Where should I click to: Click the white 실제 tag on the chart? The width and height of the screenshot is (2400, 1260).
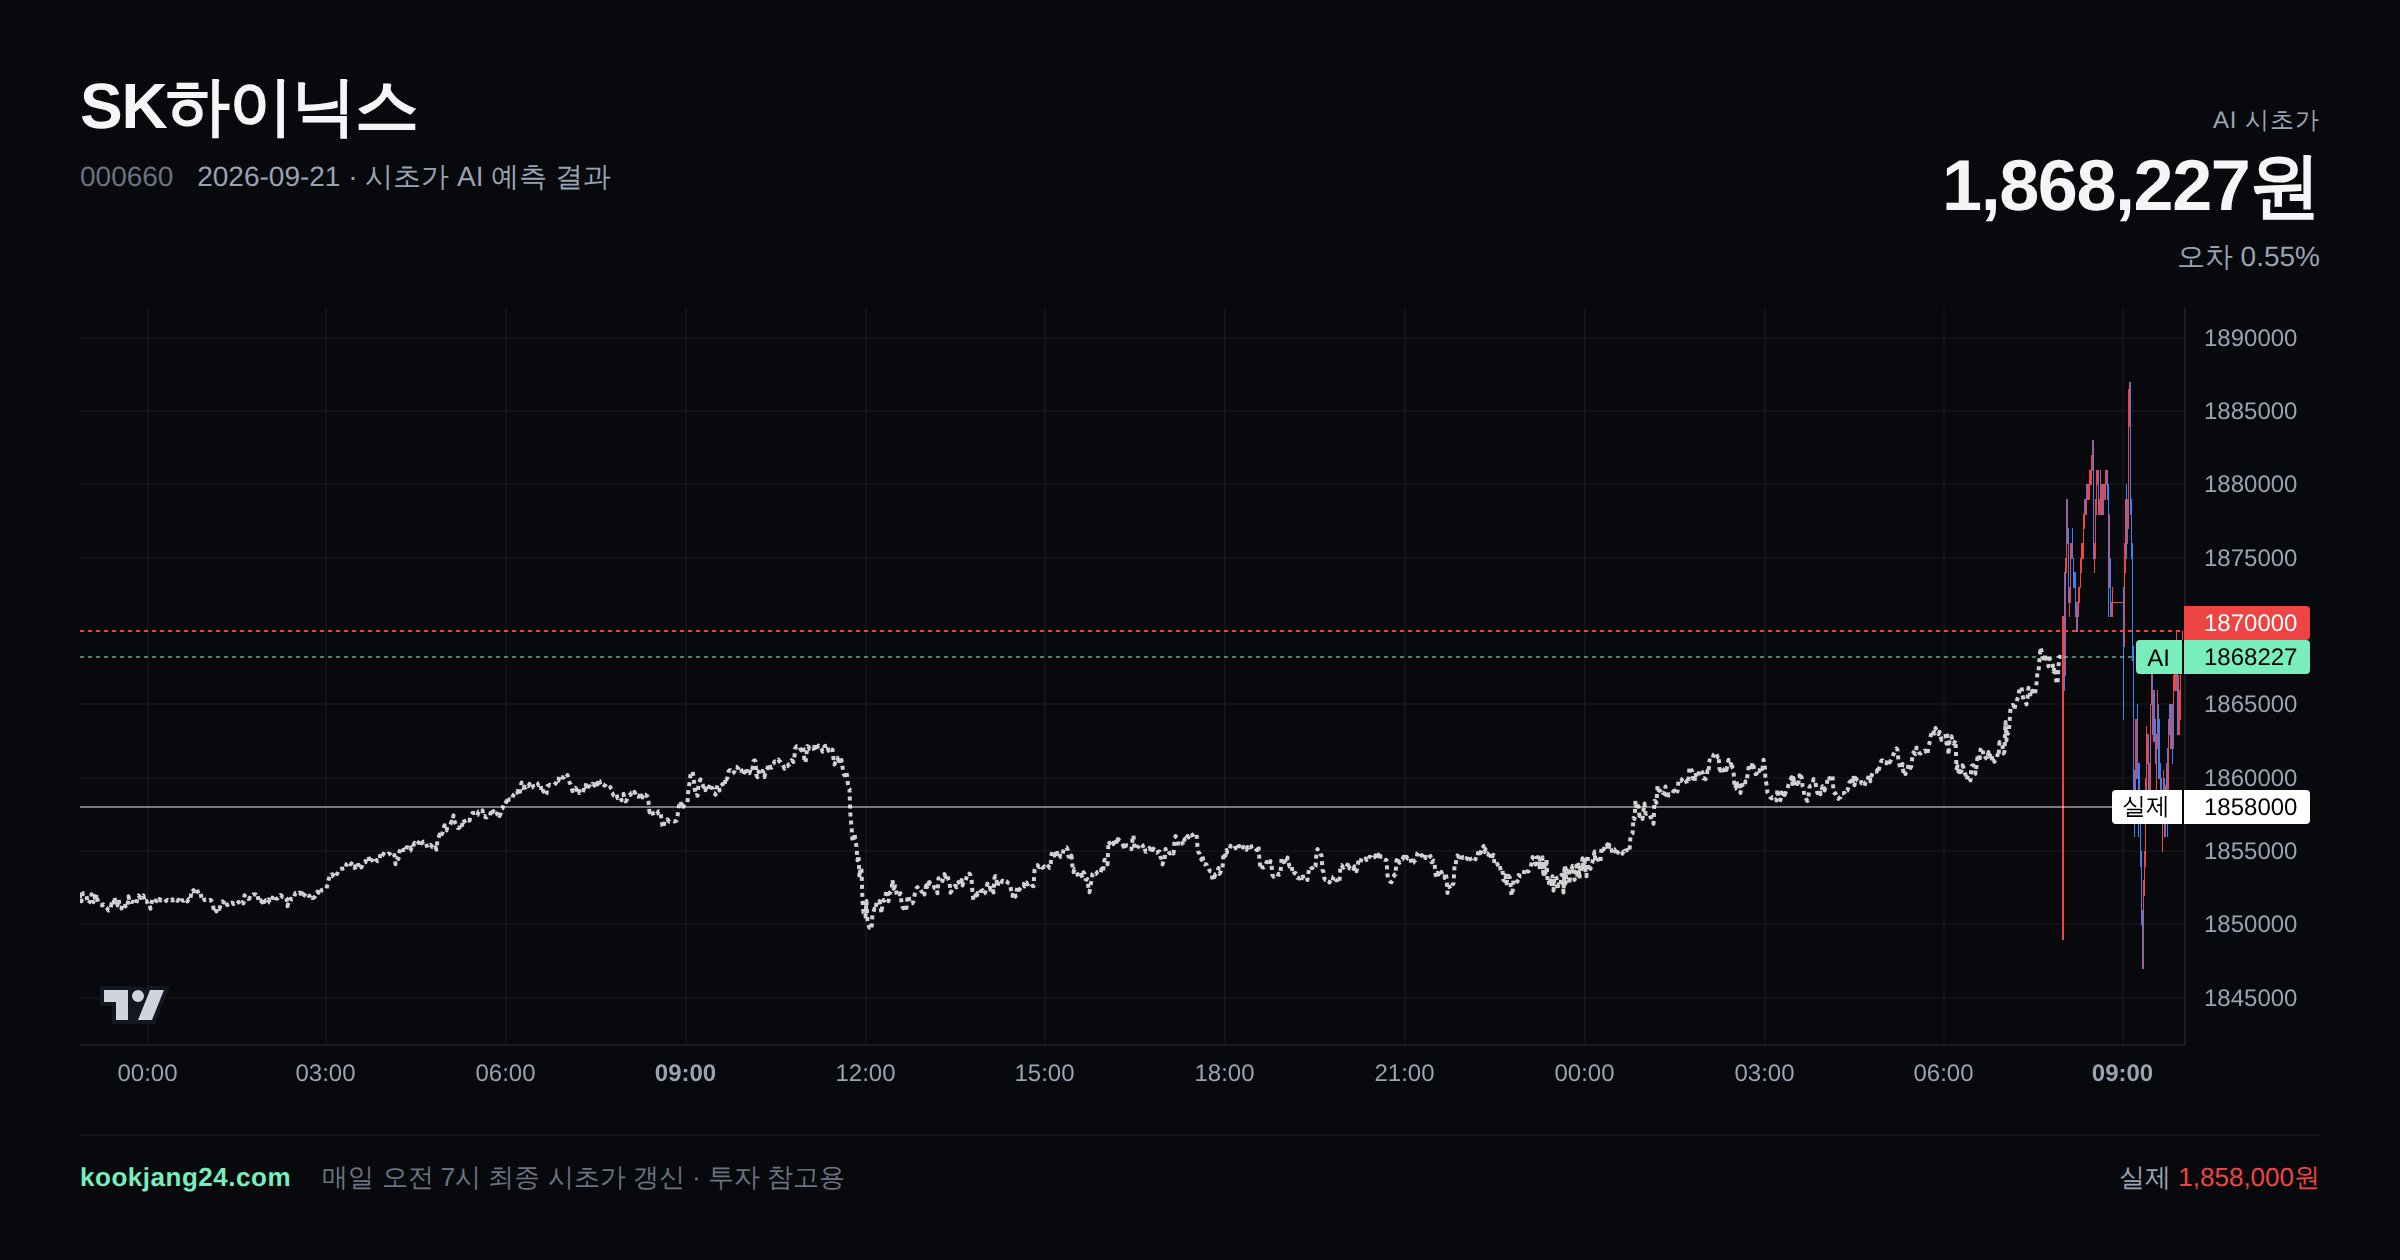pyautogui.click(x=2146, y=807)
